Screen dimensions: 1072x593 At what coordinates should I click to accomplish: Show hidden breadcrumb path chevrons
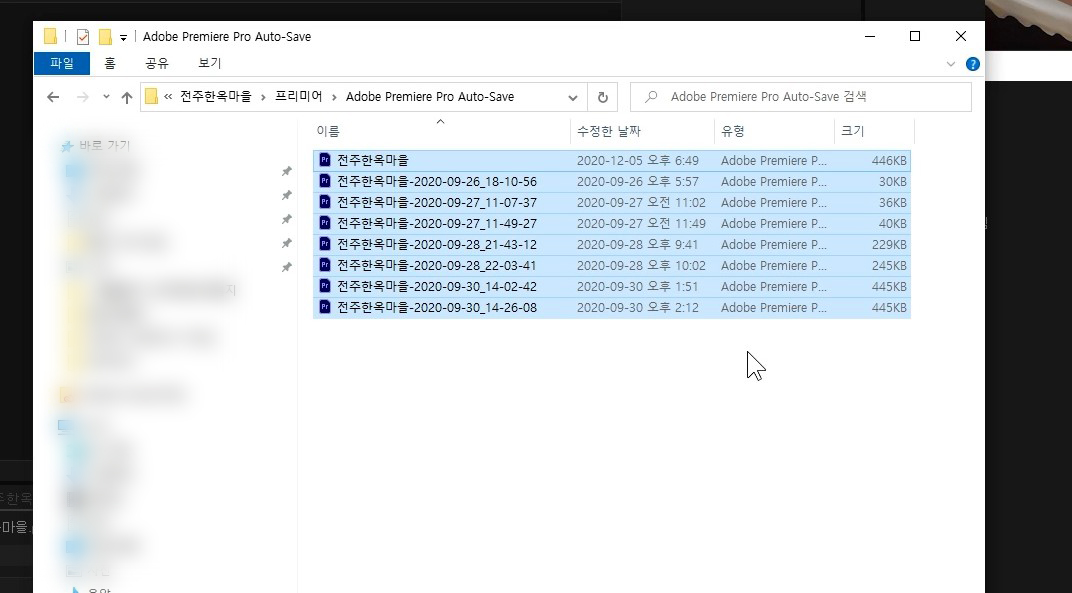click(x=168, y=97)
